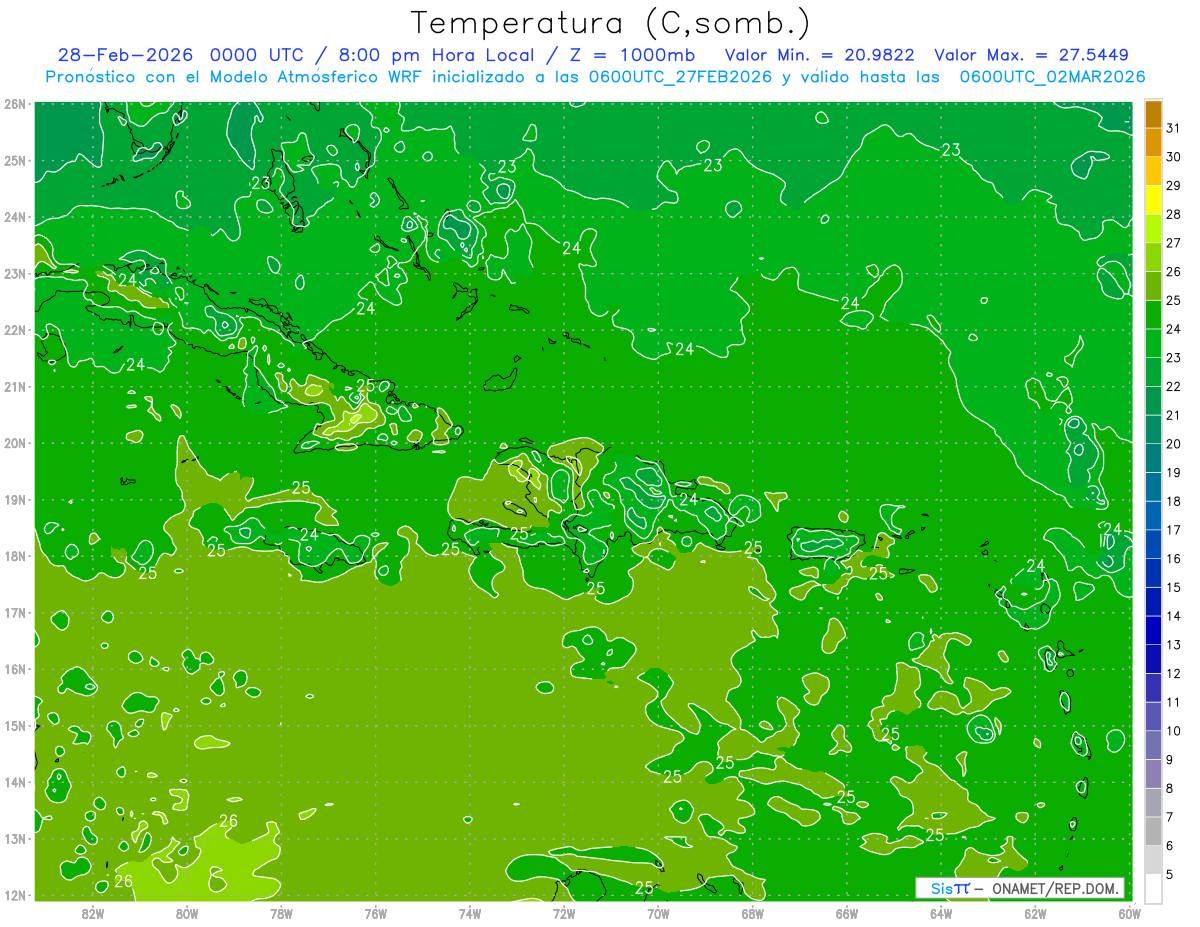Click the '22N' latitude axis label
Screen dimensions: 1200x927
pyautogui.click(x=15, y=330)
